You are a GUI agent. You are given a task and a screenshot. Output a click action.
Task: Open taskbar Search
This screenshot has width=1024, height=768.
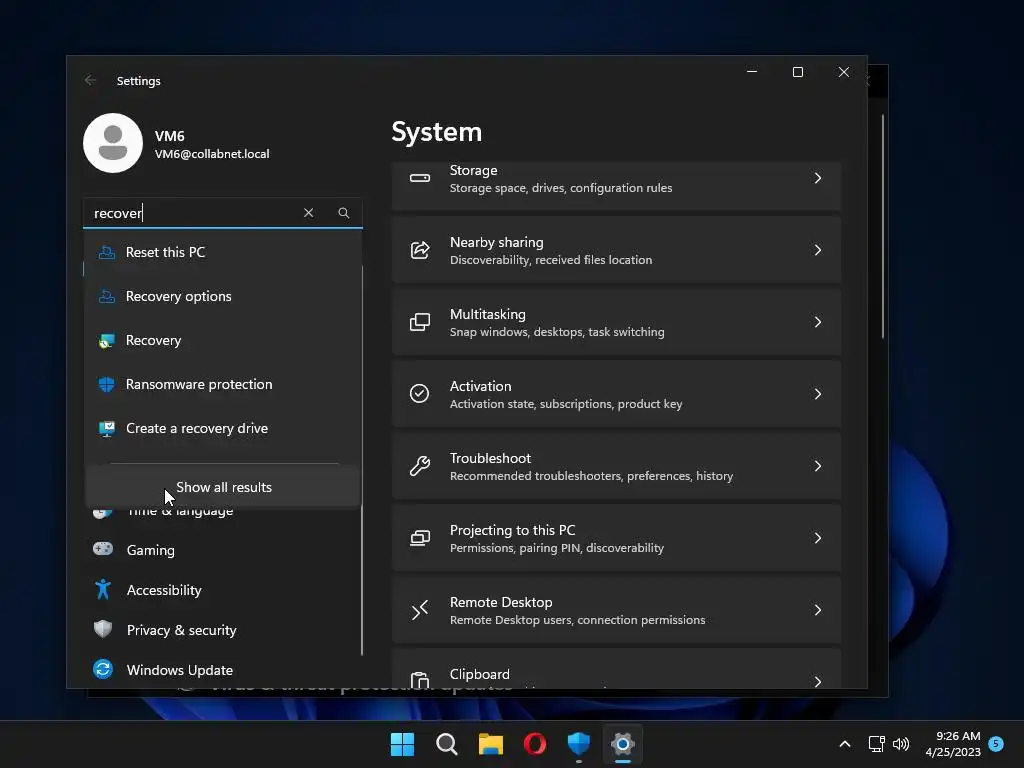click(x=447, y=744)
